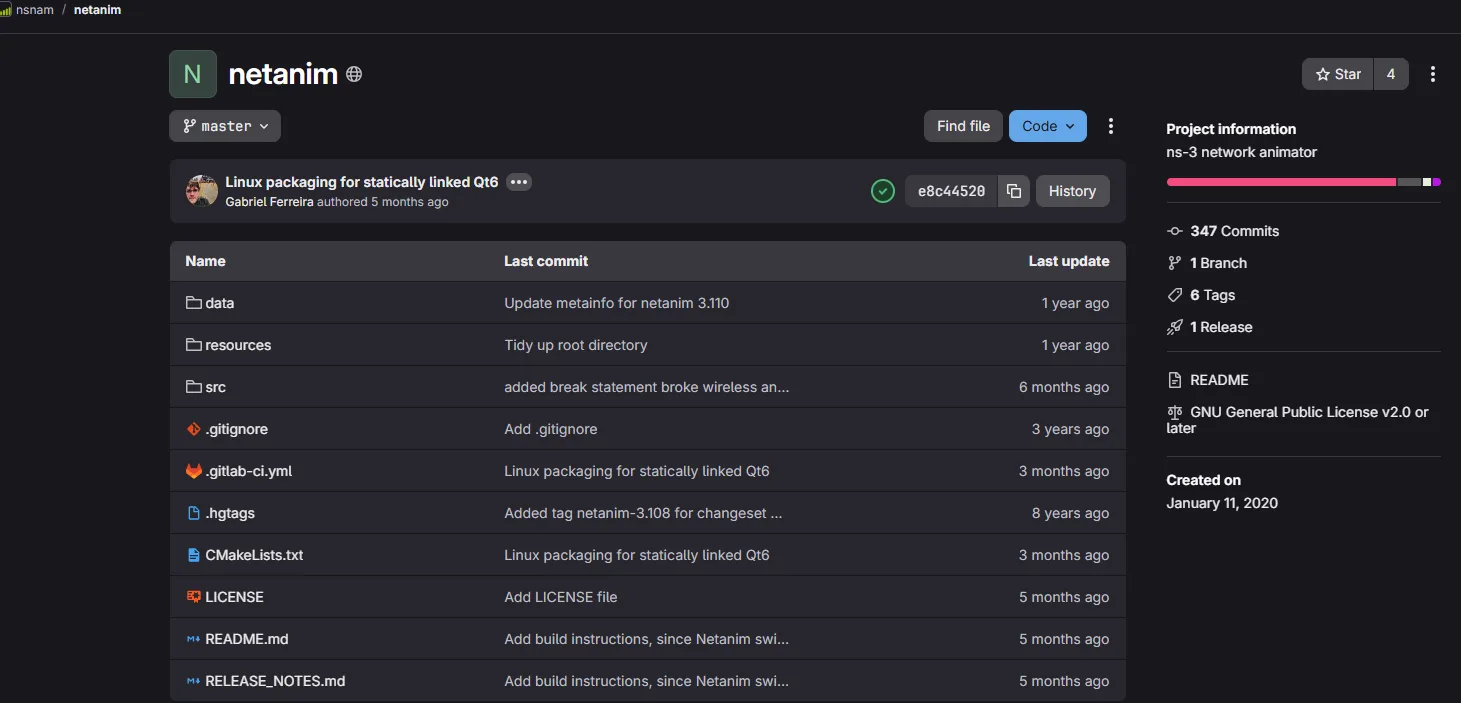
Task: Open the README.md file
Action: [x=246, y=639]
